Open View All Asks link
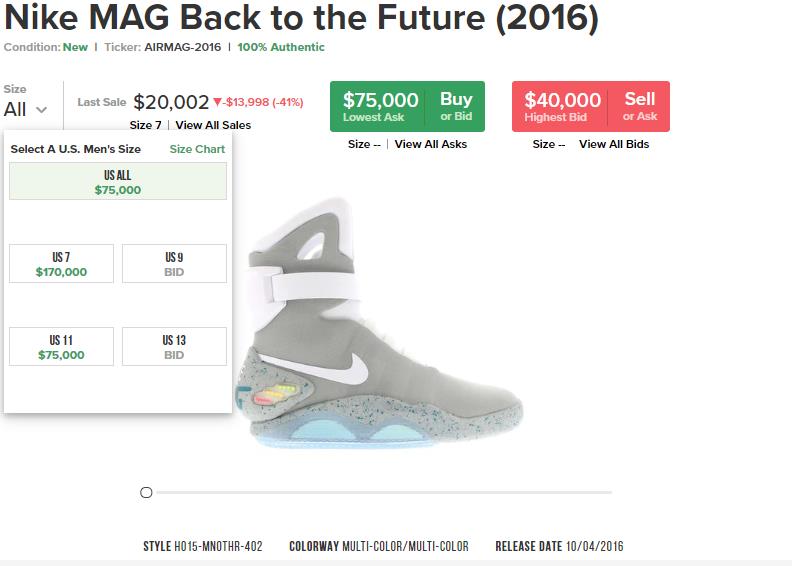 (431, 144)
